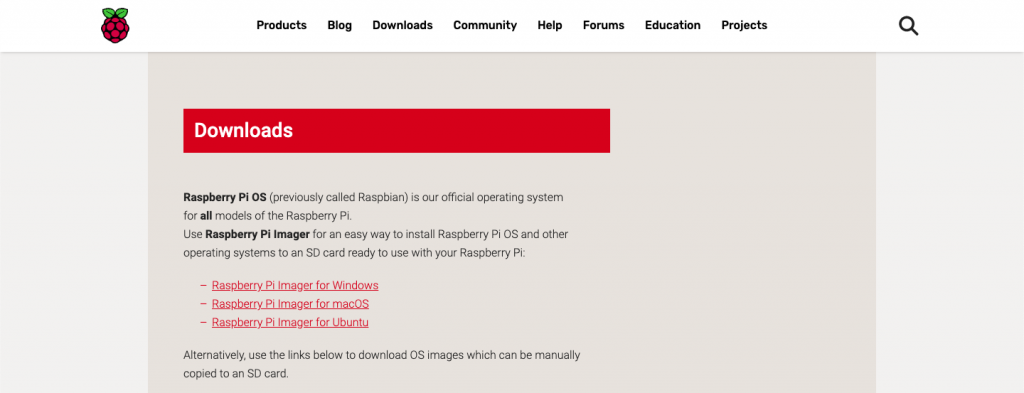The width and height of the screenshot is (1024, 393).
Task: Navigate to the Help page
Action: pos(550,25)
